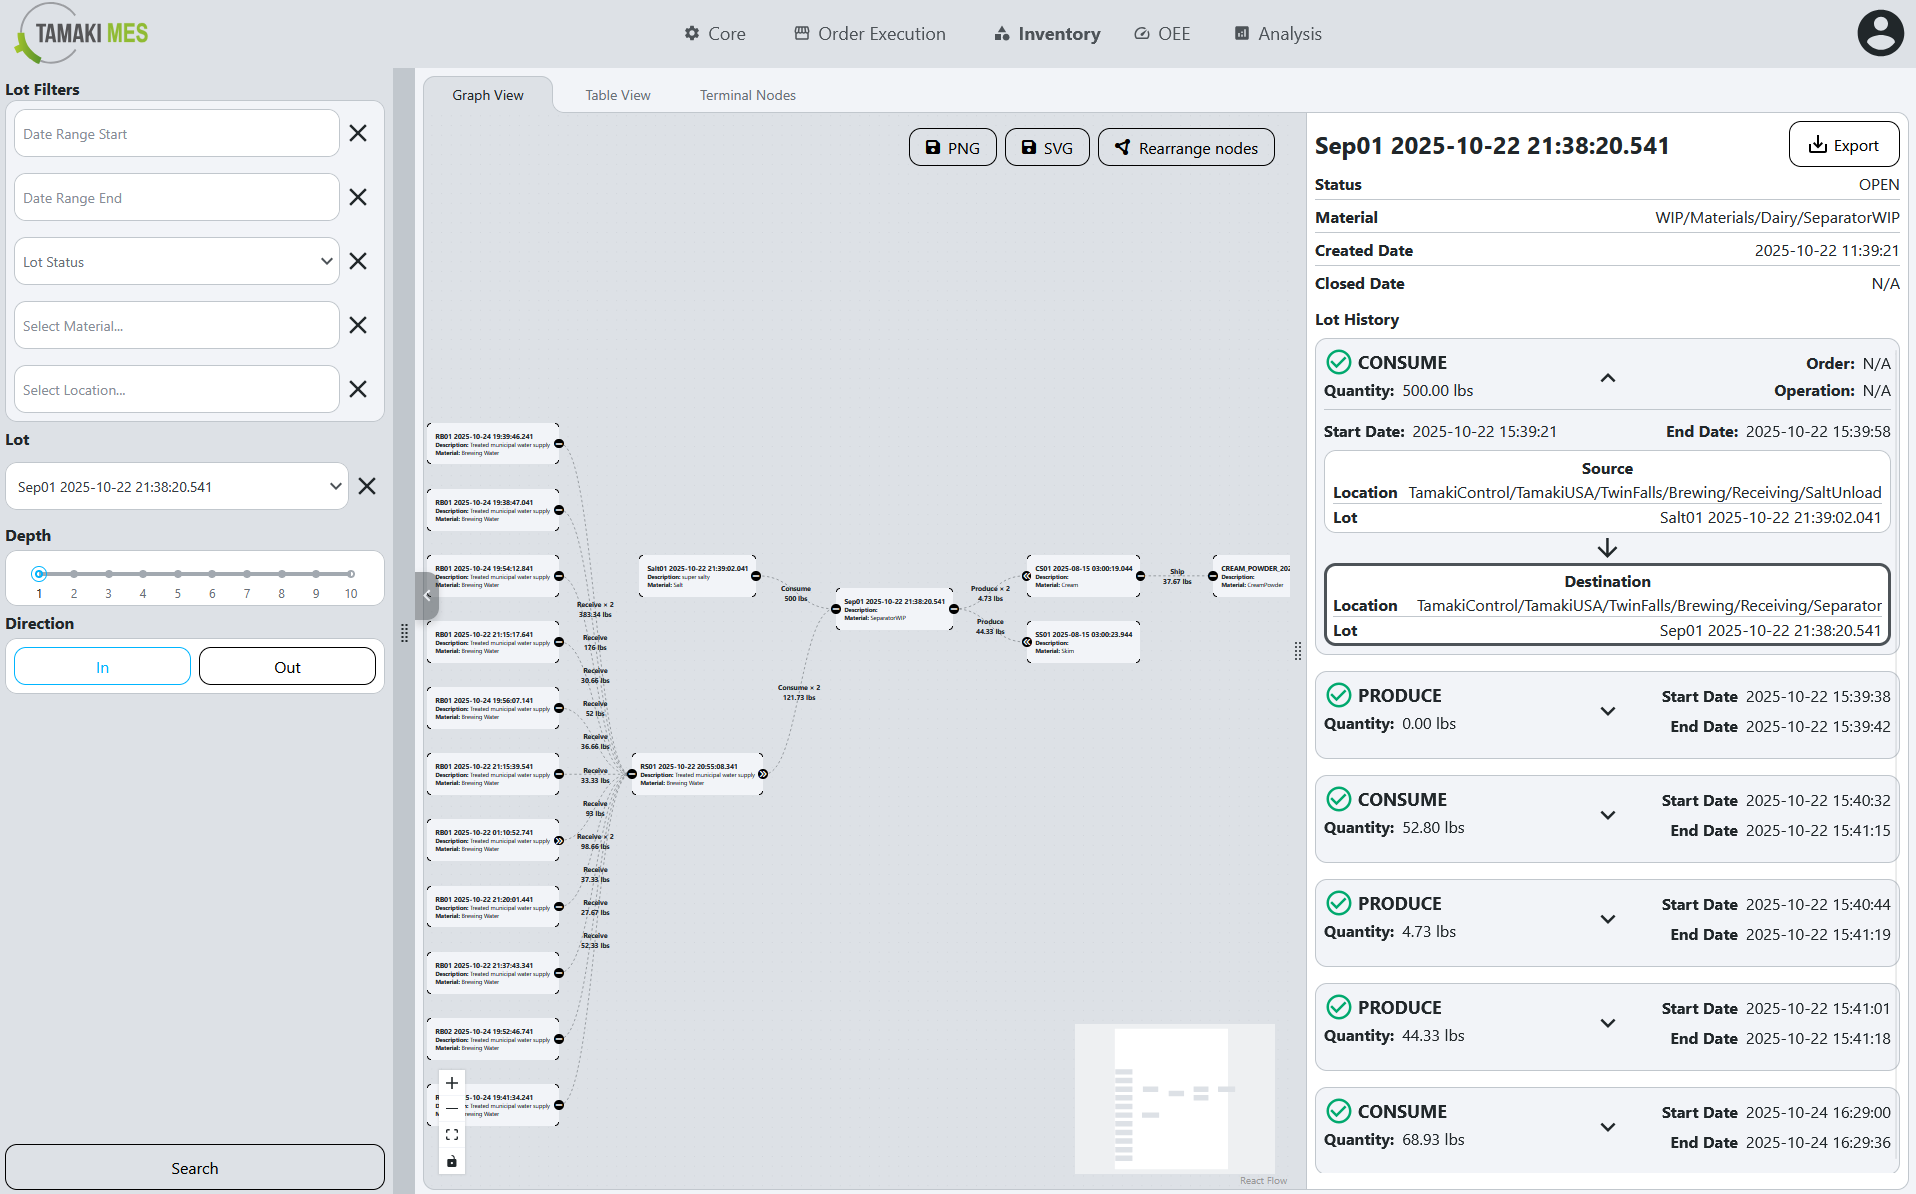This screenshot has height=1194, width=1916.
Task: Collapse the RS01 node input toggle
Action: pos(632,774)
